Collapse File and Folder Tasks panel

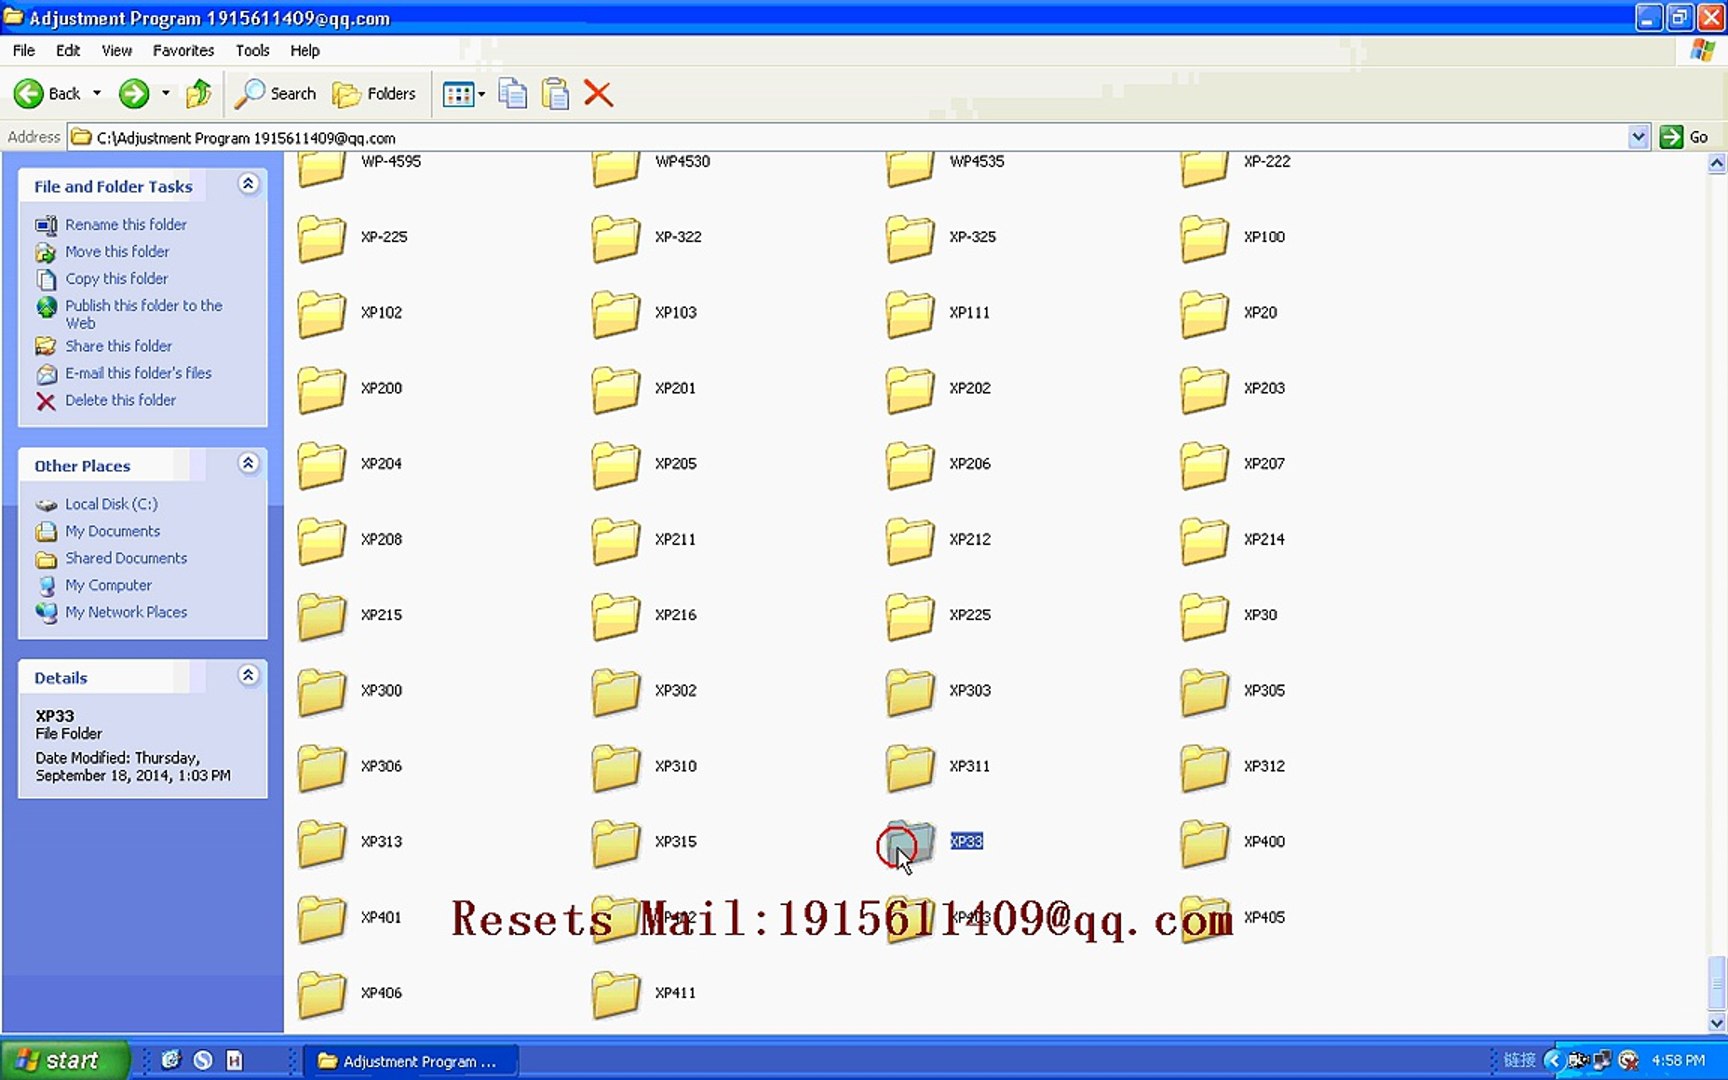tap(248, 184)
